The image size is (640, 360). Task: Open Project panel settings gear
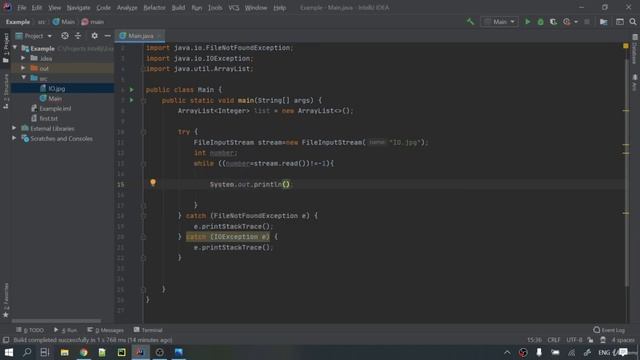click(94, 36)
